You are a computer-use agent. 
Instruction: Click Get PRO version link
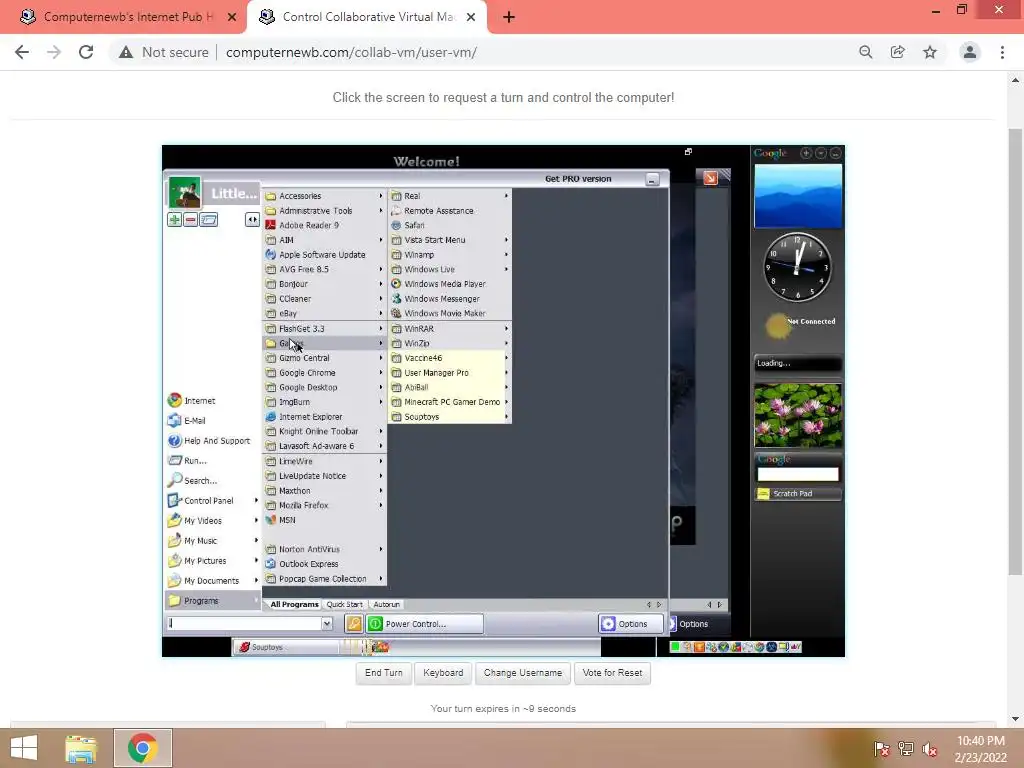[x=578, y=179]
